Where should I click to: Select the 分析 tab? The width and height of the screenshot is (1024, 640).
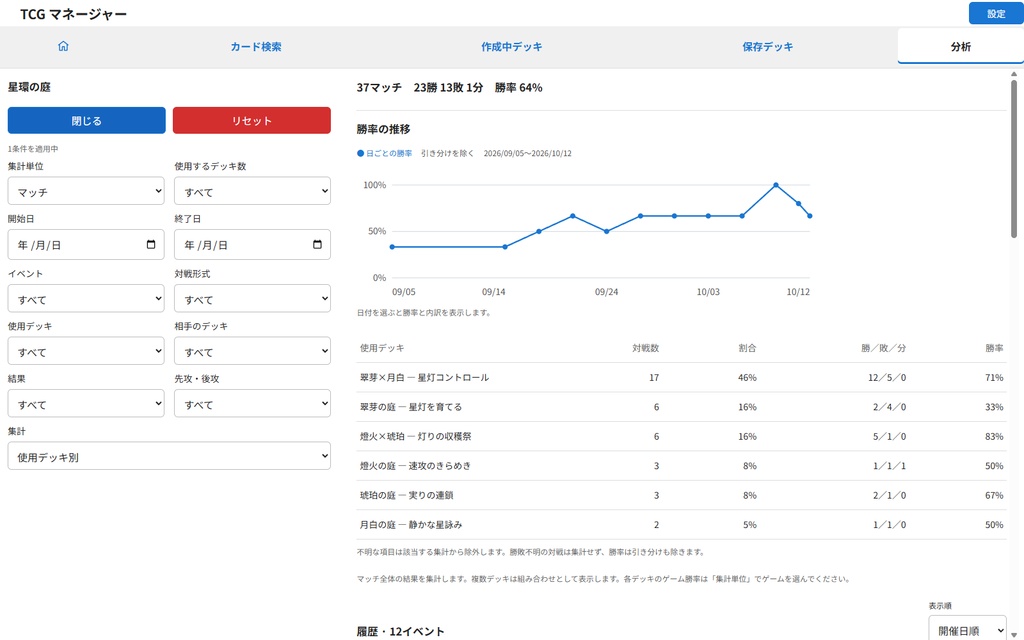click(961, 47)
